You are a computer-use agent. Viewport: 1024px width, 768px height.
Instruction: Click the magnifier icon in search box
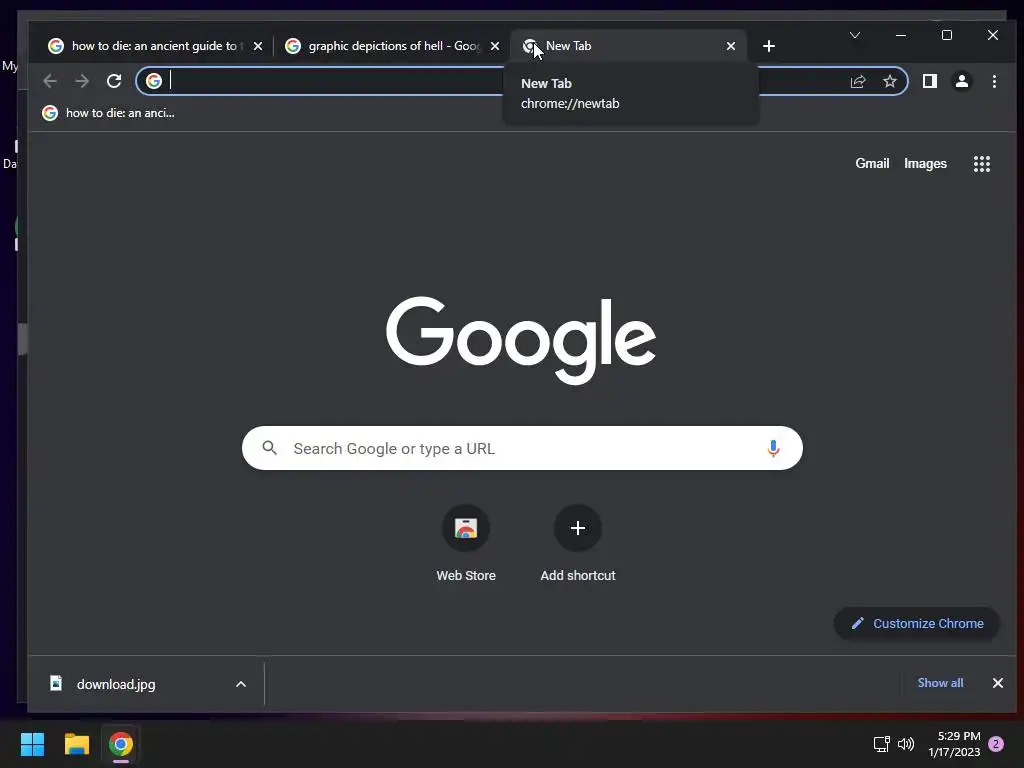(x=269, y=448)
